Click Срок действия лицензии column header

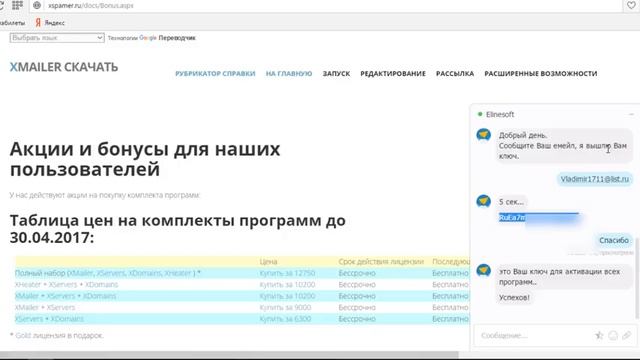tap(381, 262)
